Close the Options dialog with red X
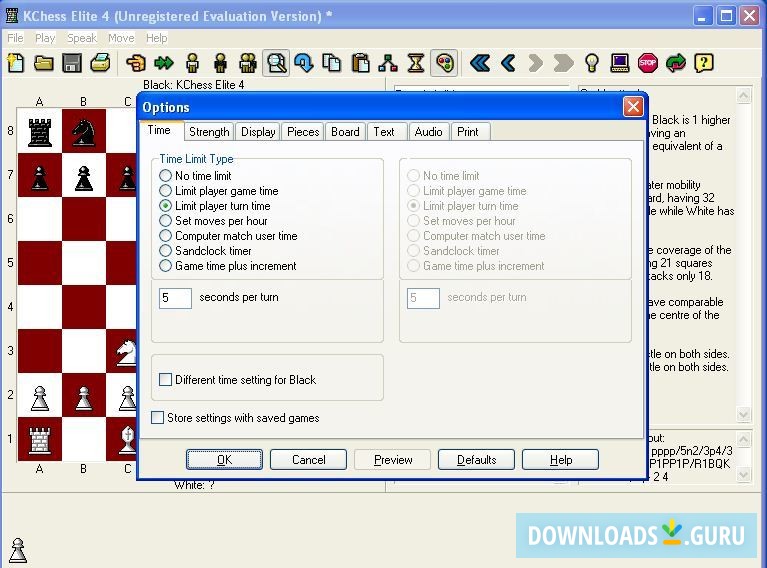The height and width of the screenshot is (568, 767). click(x=633, y=106)
